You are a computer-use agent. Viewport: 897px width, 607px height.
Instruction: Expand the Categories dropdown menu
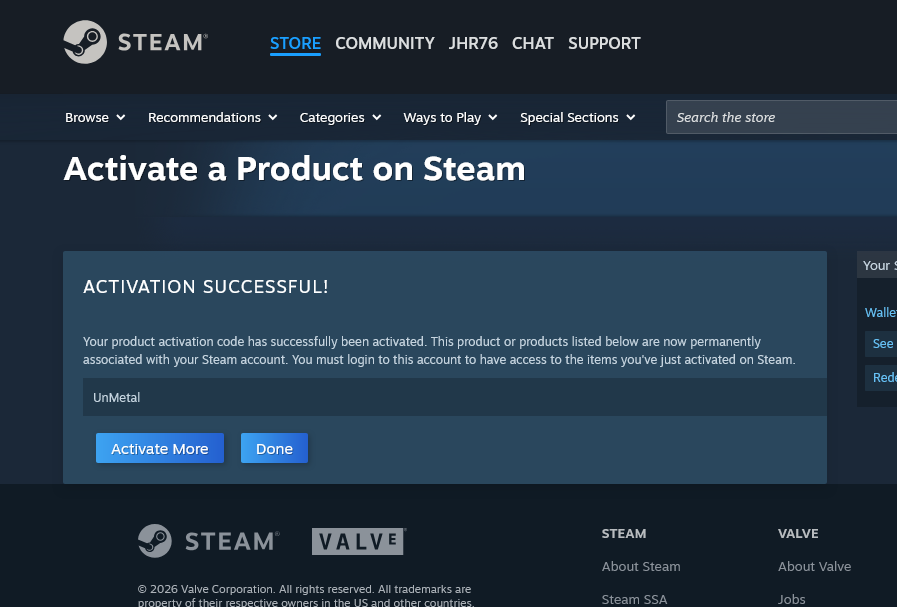click(340, 117)
